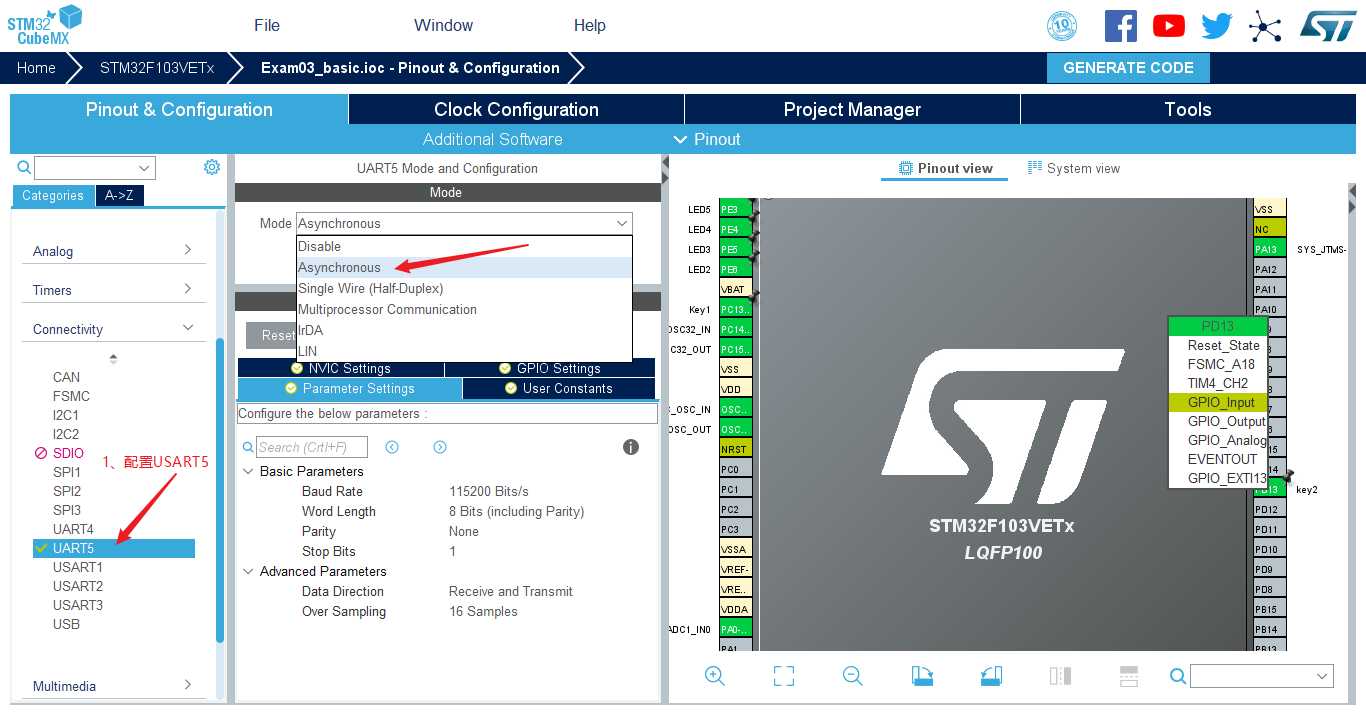Click the categories list vertical scrollbar
Screen dimensions: 1366x715
click(220, 490)
